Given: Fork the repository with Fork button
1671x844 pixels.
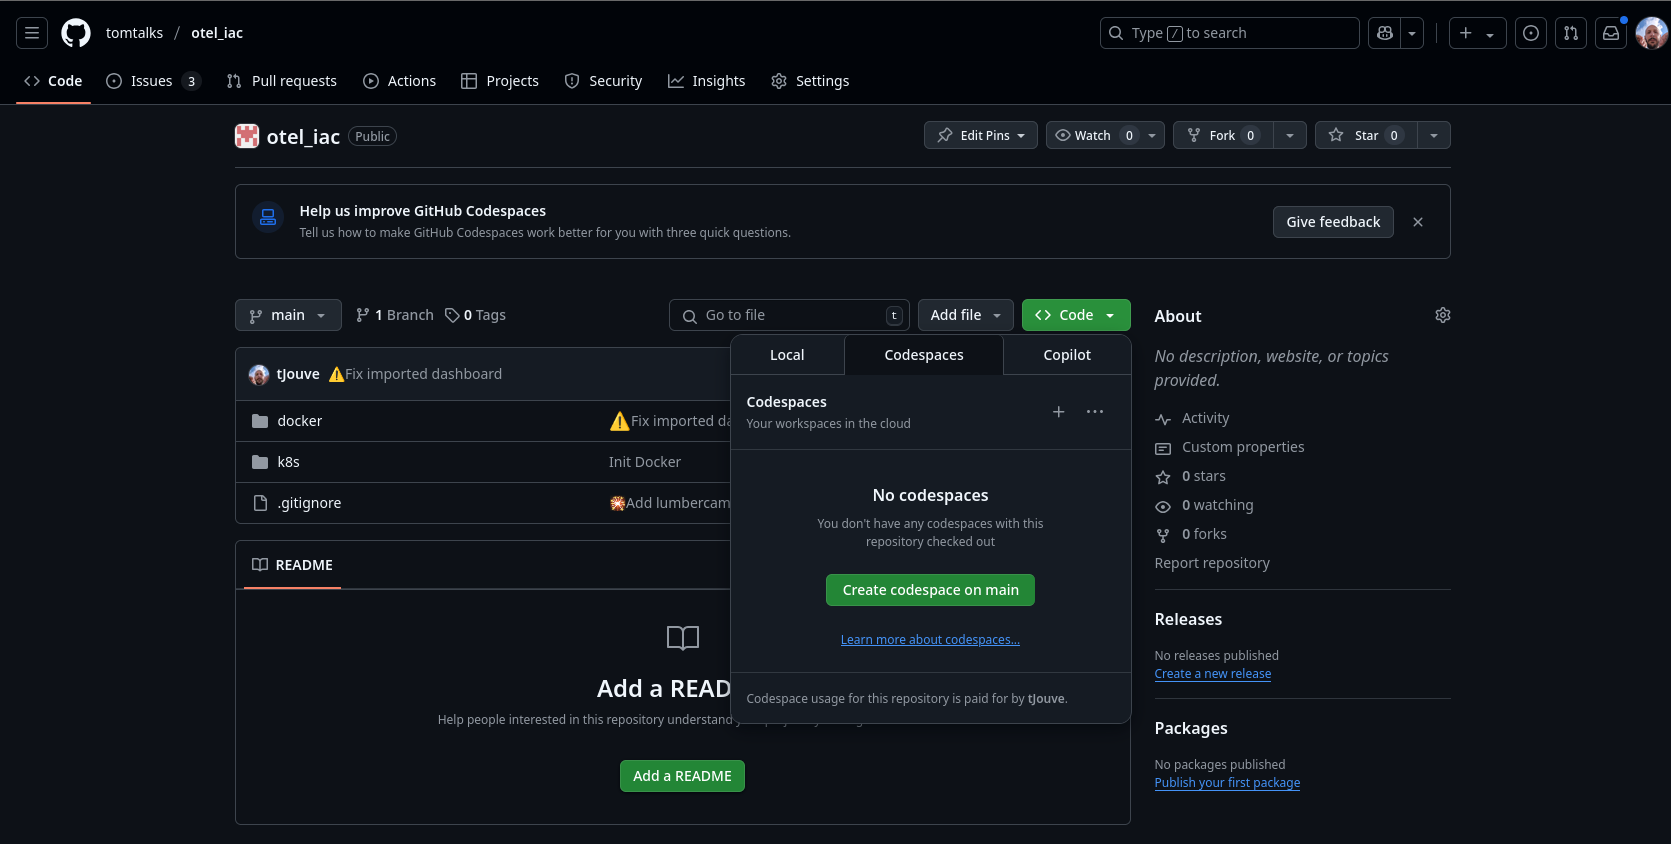Looking at the screenshot, I should [1222, 135].
